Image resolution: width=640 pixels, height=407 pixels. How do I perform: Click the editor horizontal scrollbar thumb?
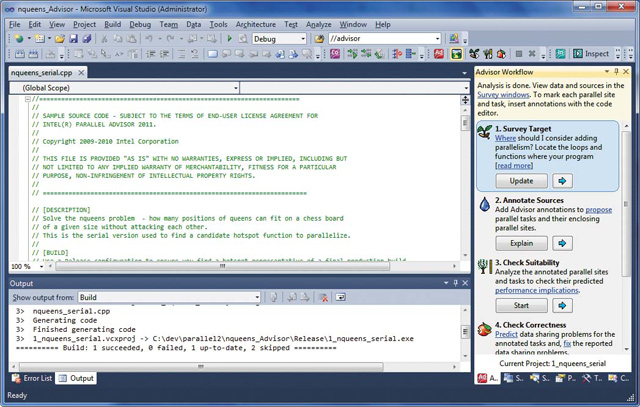point(222,266)
